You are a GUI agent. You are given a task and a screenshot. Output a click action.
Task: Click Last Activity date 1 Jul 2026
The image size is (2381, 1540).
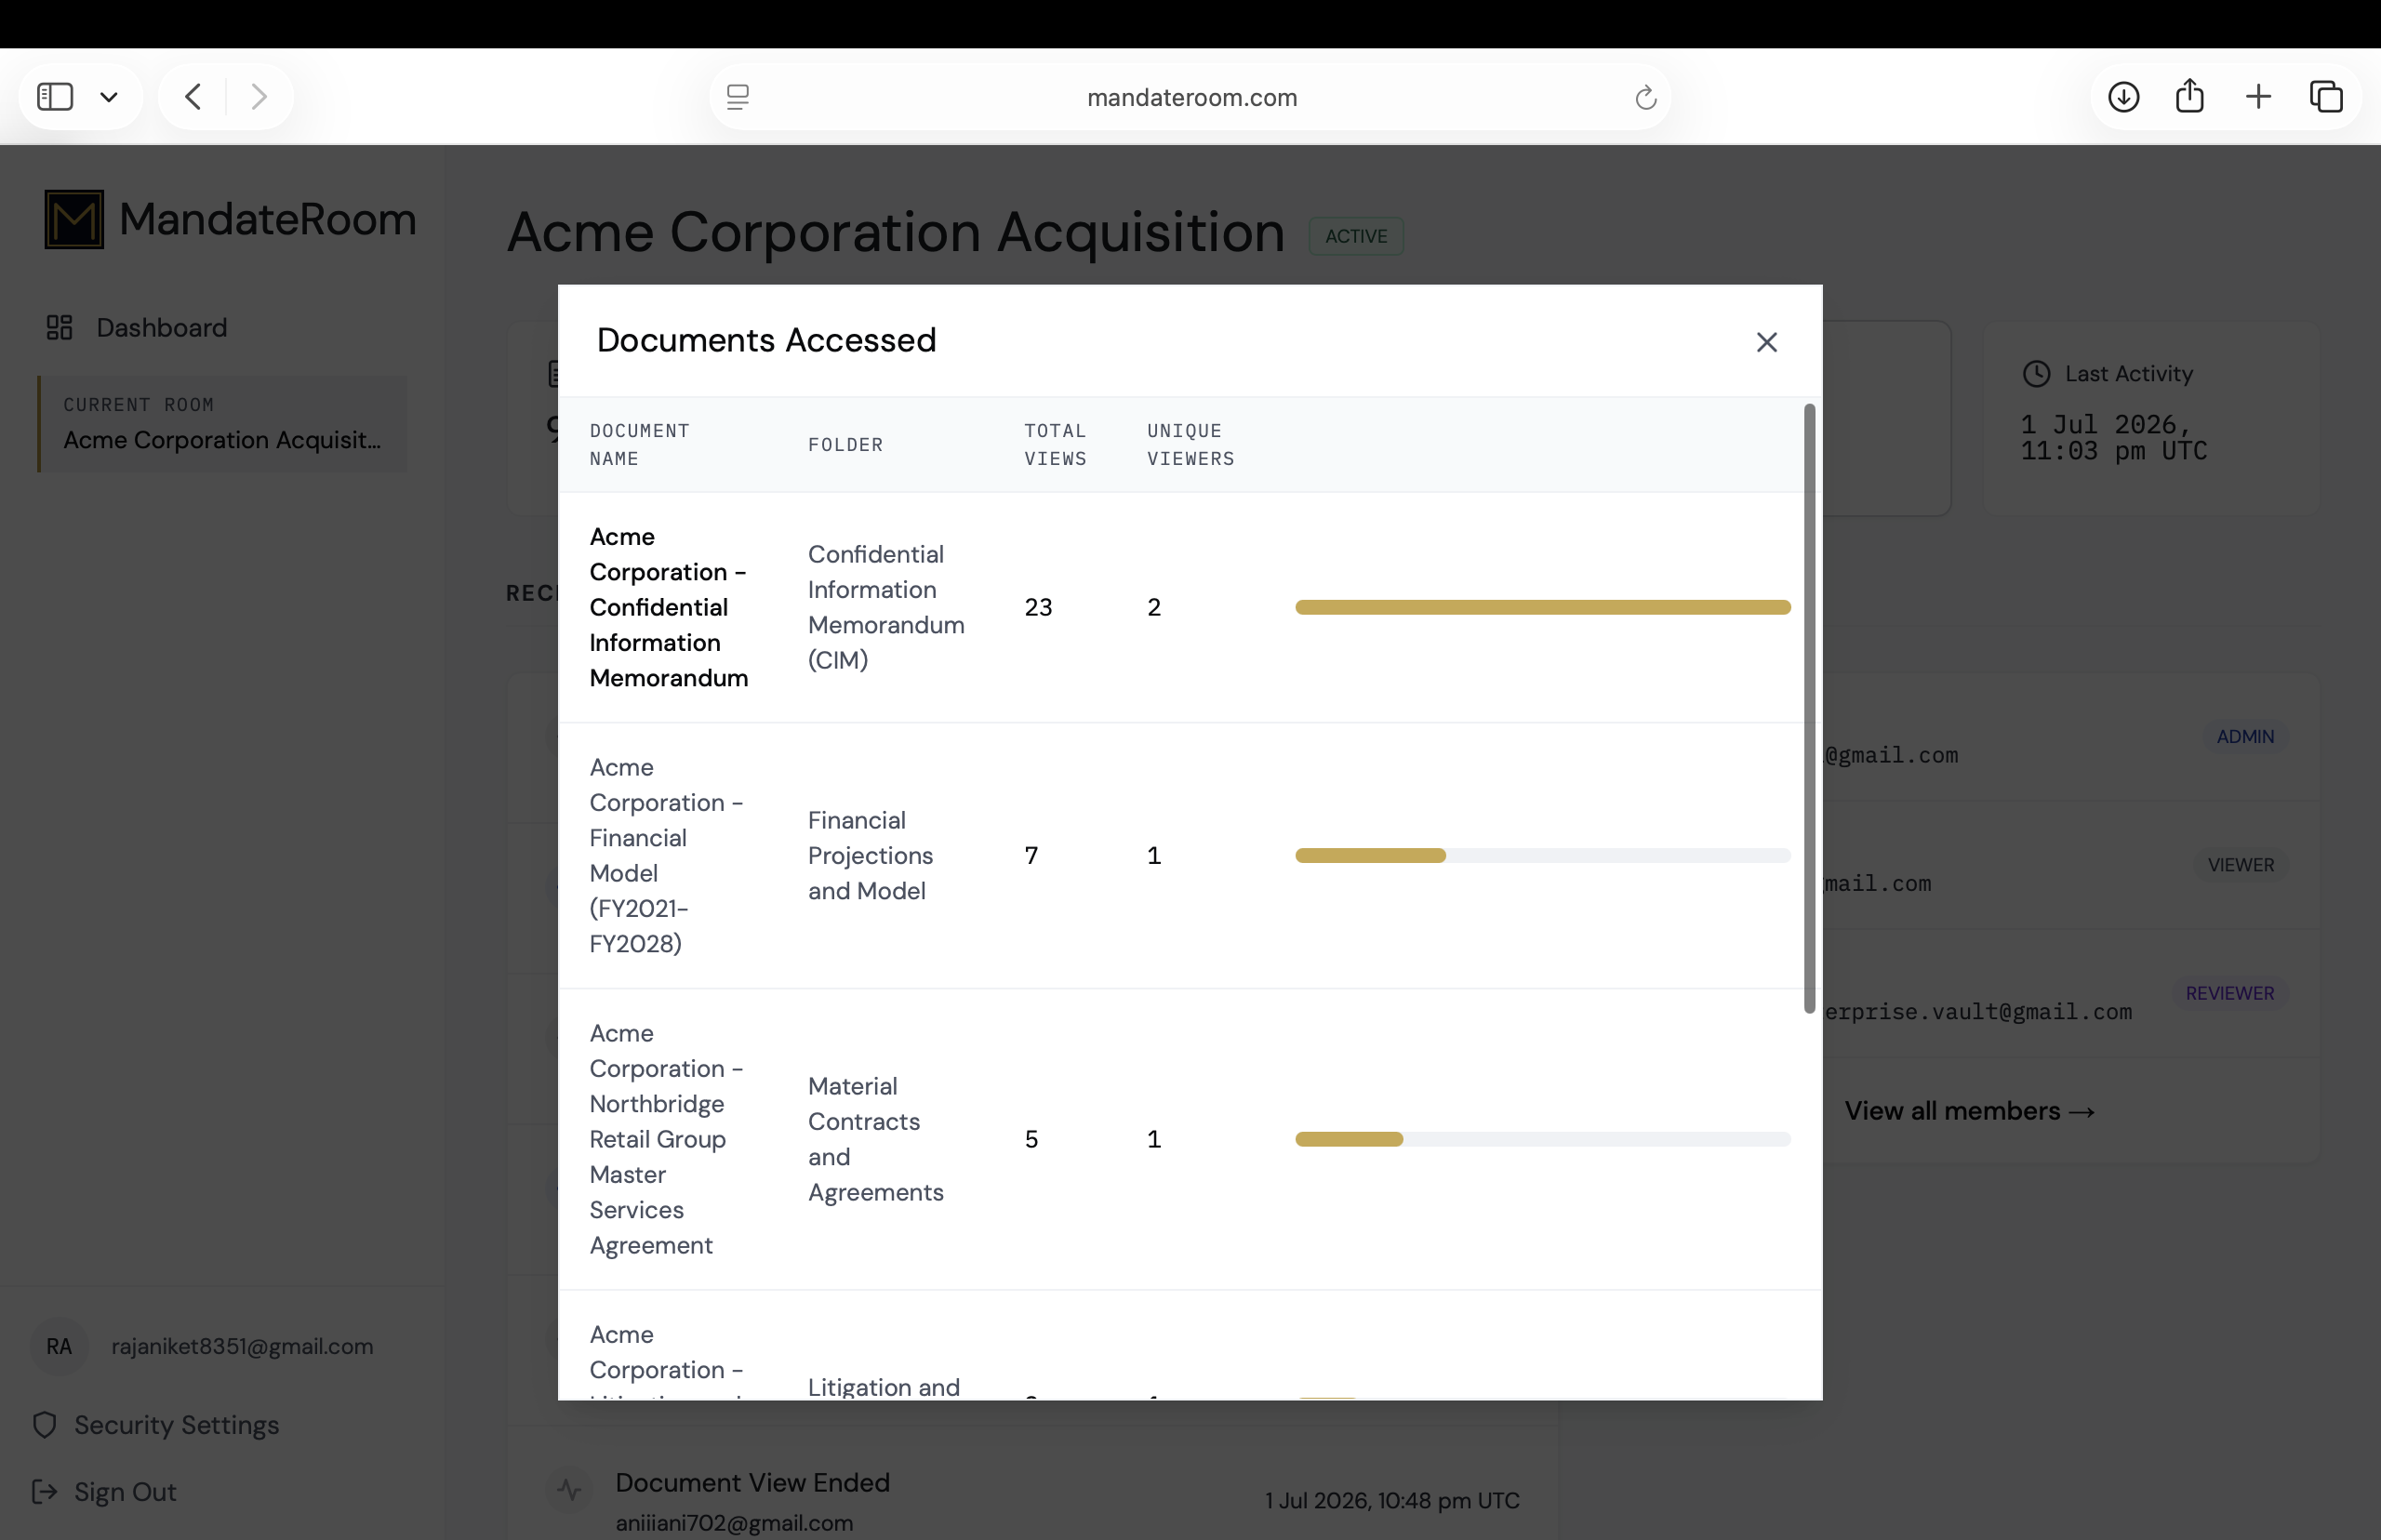click(x=2113, y=438)
